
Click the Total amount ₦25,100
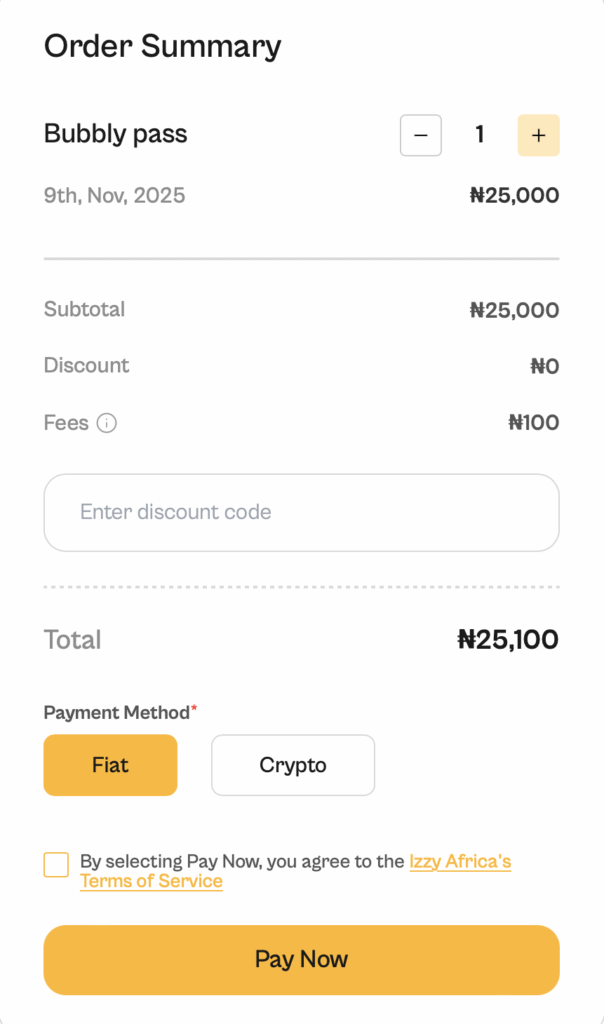[508, 640]
